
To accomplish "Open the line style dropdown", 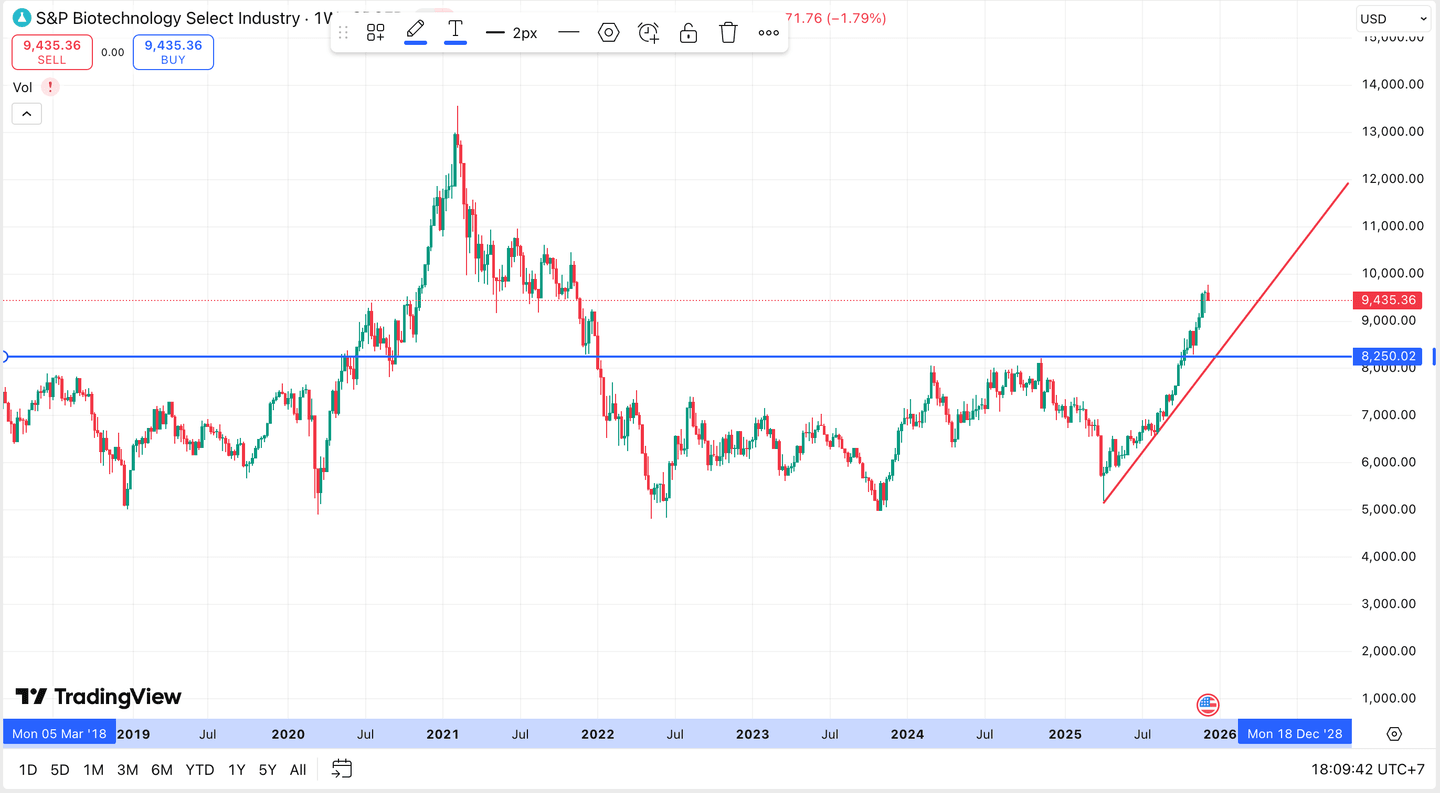I will (x=568, y=33).
